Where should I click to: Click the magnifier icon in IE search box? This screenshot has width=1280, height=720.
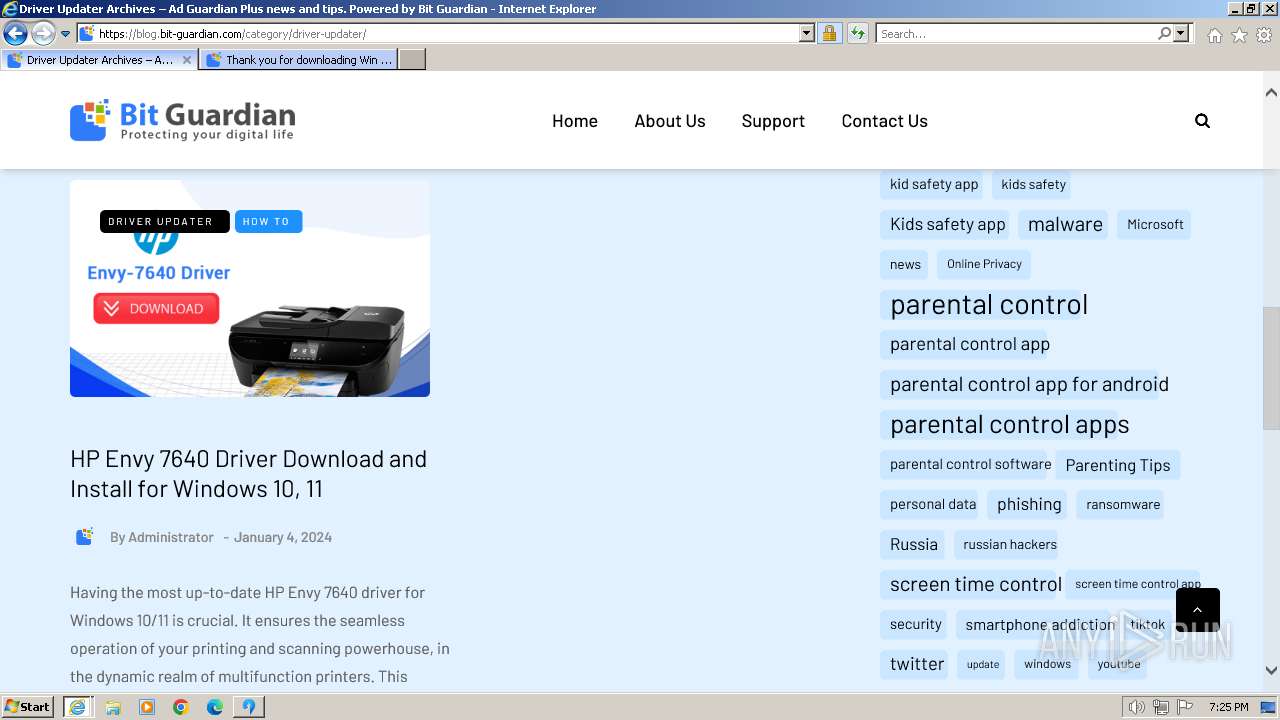click(1164, 34)
